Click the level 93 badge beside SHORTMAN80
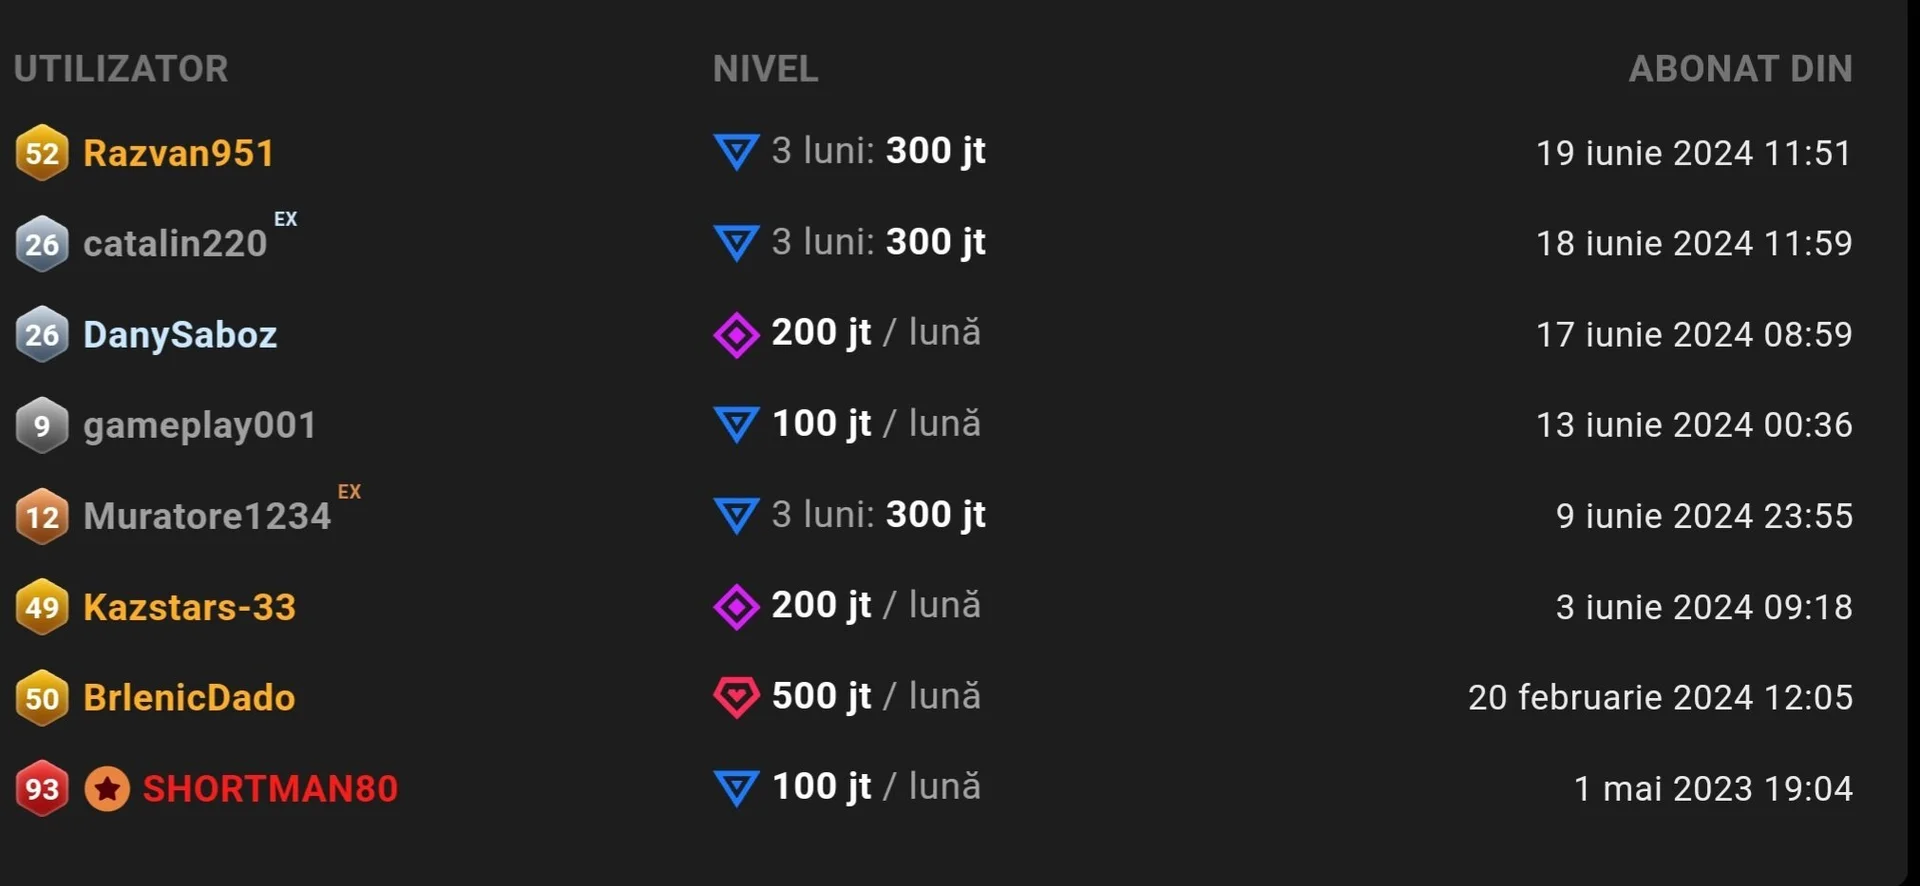Screen dimensions: 1920x886 42,789
